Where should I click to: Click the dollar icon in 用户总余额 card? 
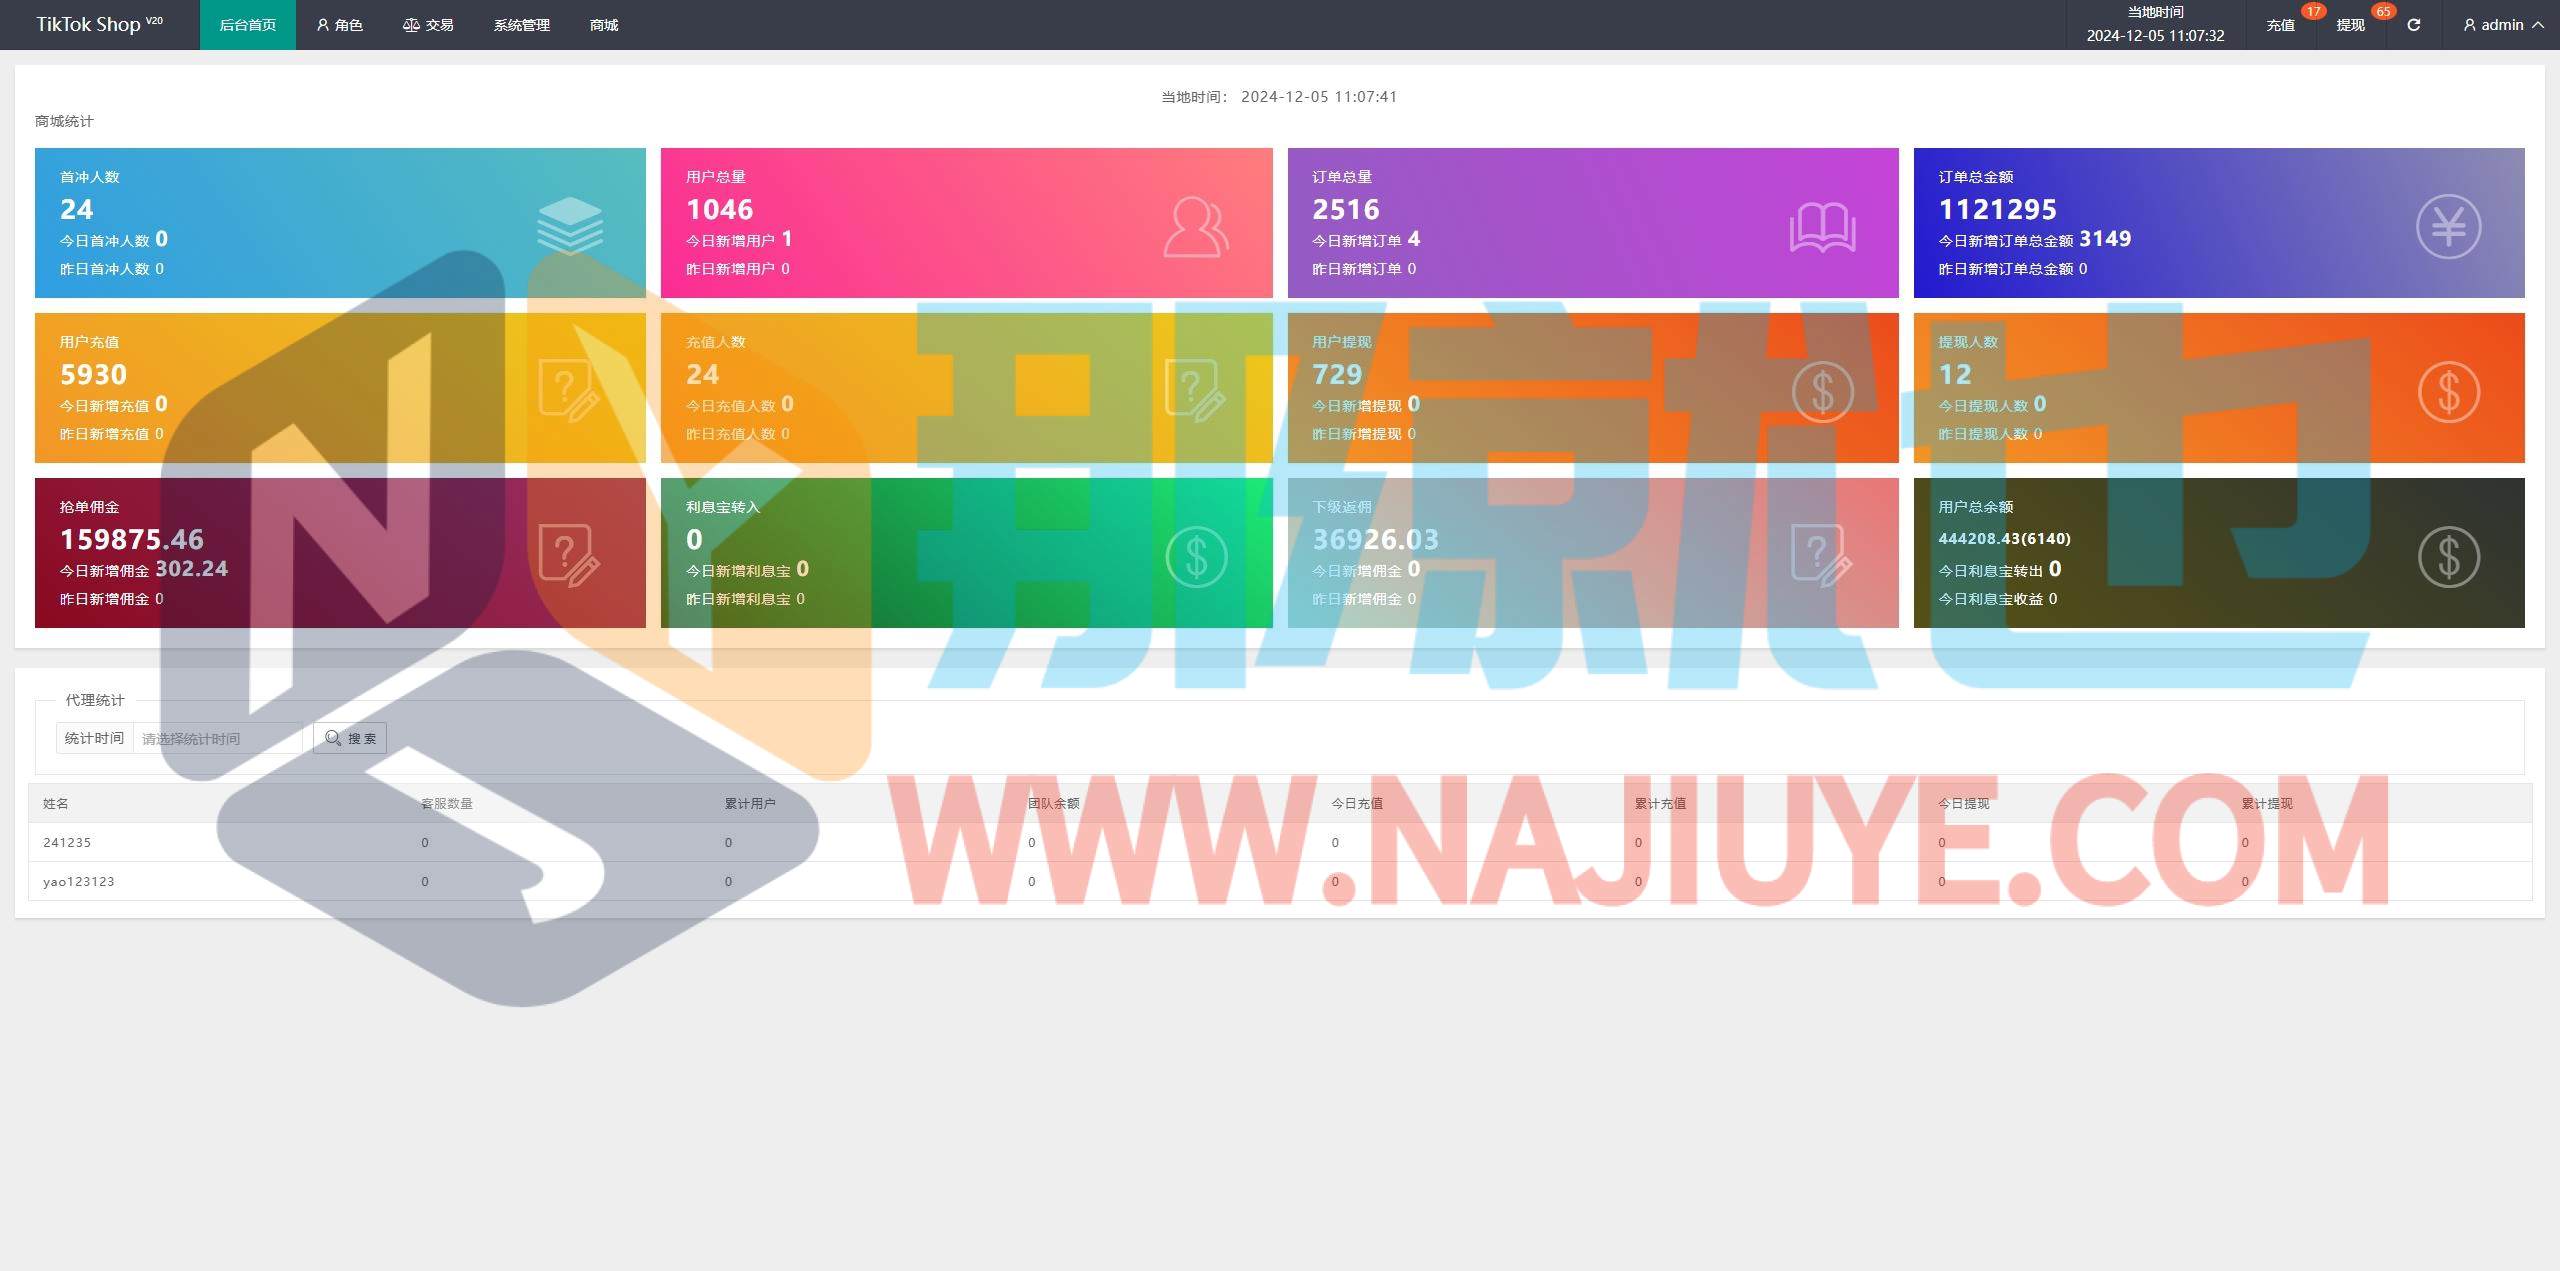pyautogui.click(x=2448, y=557)
